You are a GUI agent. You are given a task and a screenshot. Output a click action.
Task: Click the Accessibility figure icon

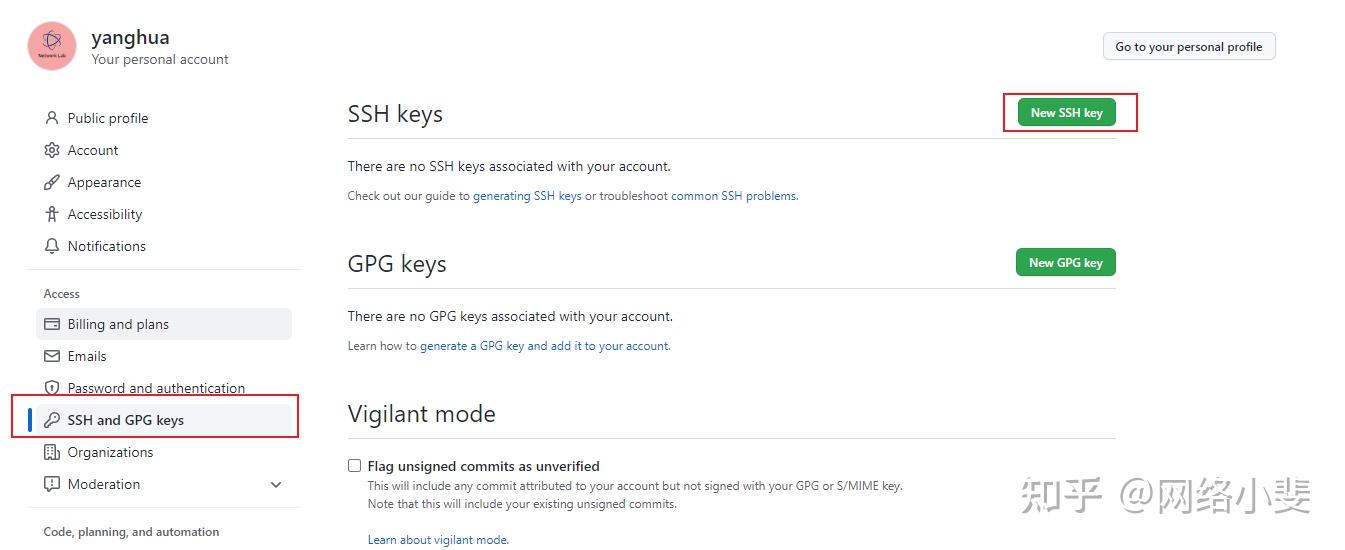click(x=52, y=214)
